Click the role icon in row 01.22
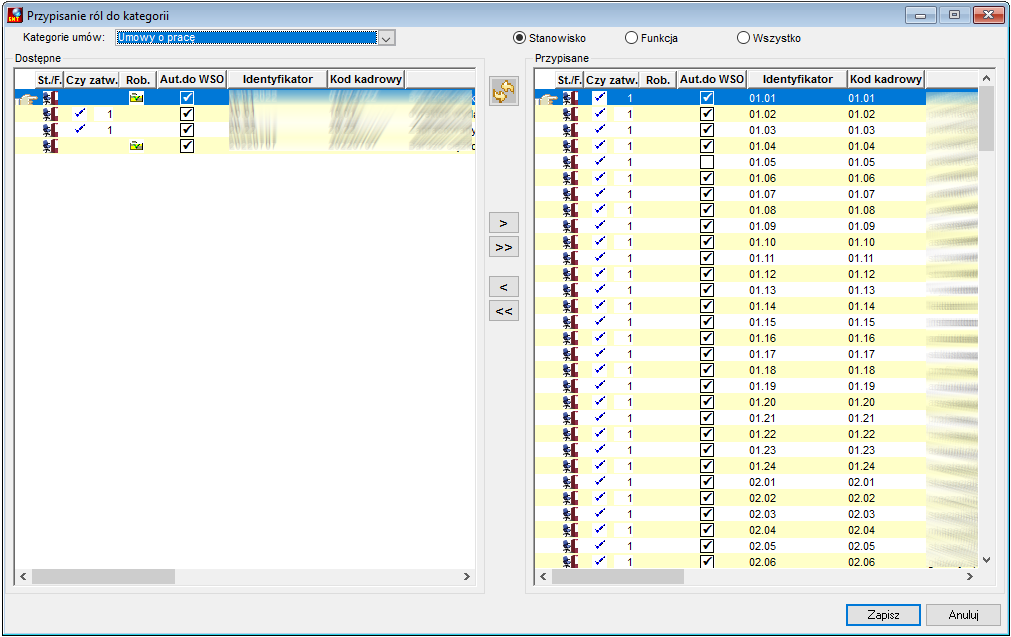Viewport: 1011px width, 637px height. coord(570,434)
